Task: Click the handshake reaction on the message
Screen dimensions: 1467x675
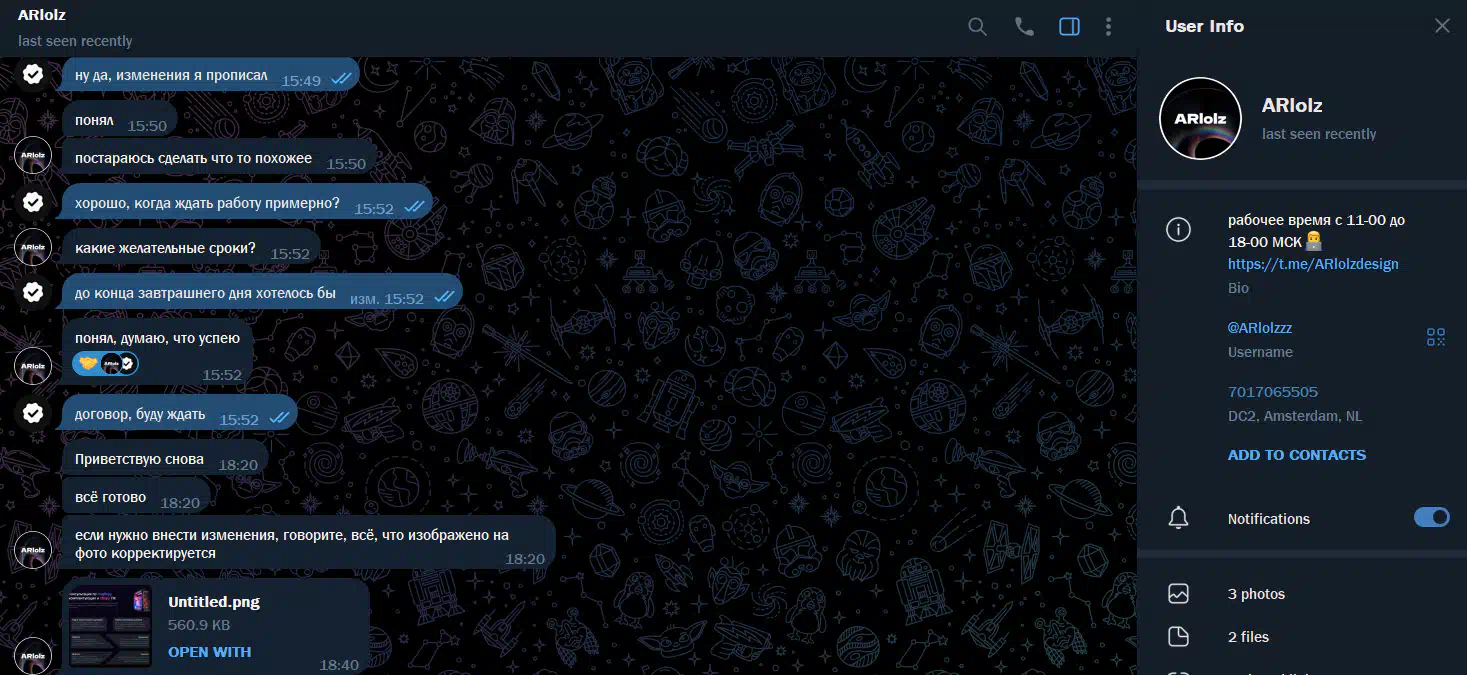Action: click(x=88, y=363)
